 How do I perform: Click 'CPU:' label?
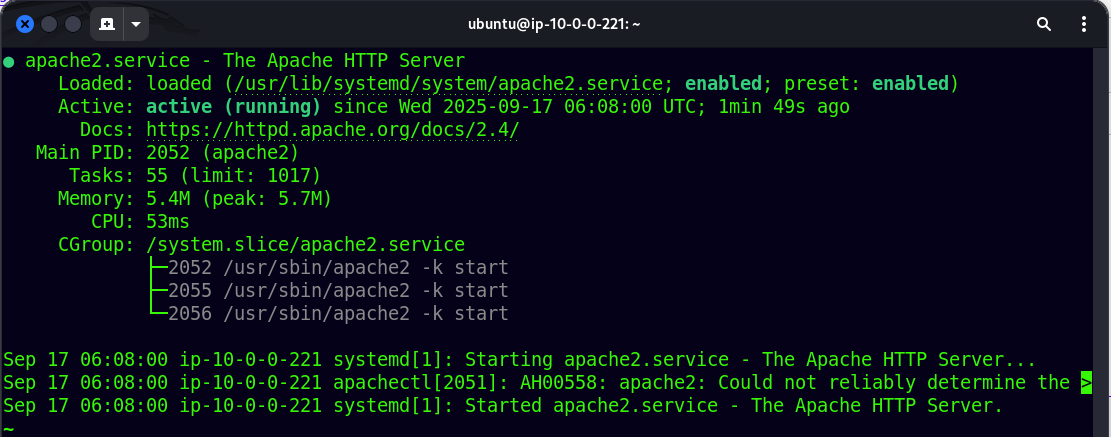tap(113, 222)
